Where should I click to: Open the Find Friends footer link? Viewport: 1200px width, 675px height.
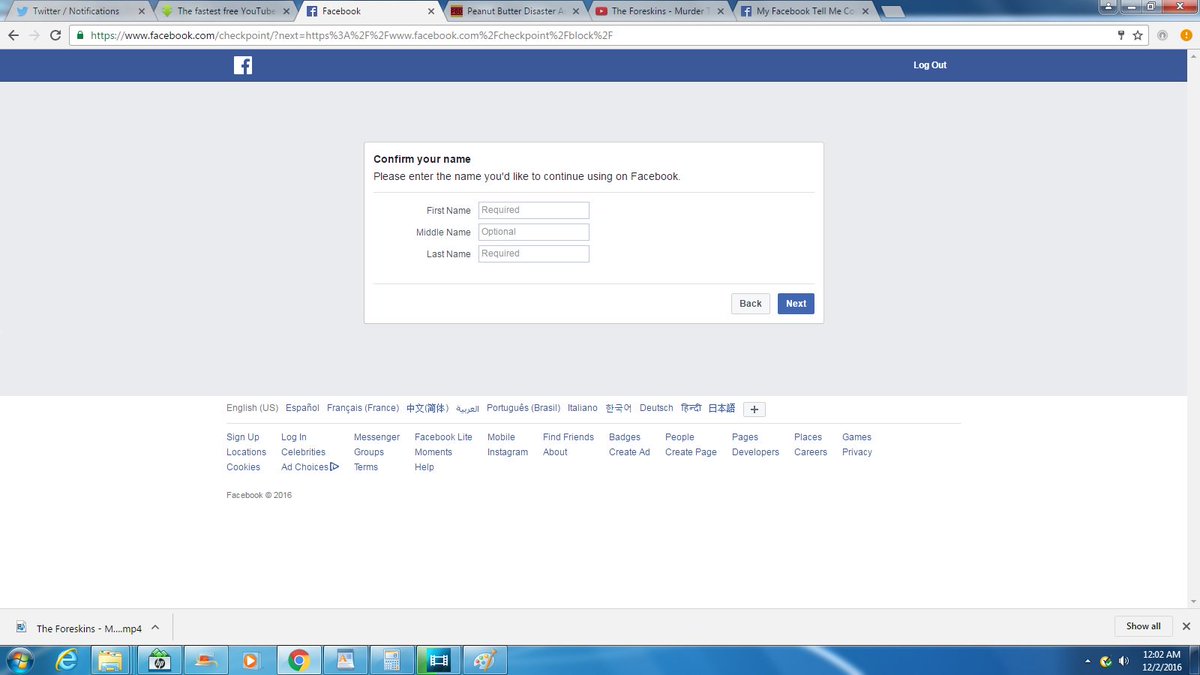click(568, 437)
